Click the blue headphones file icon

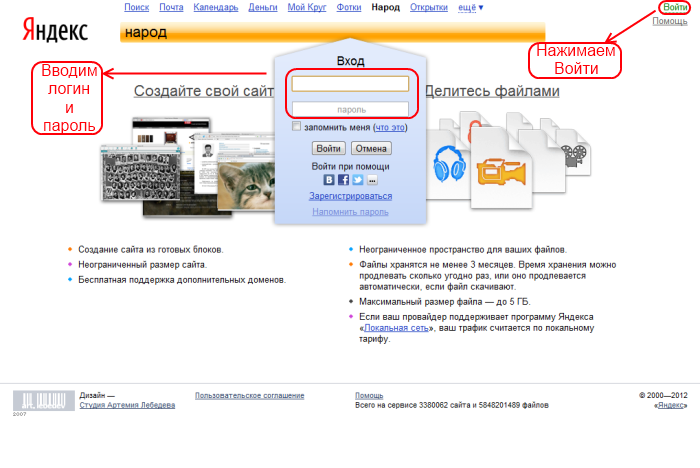tap(449, 163)
